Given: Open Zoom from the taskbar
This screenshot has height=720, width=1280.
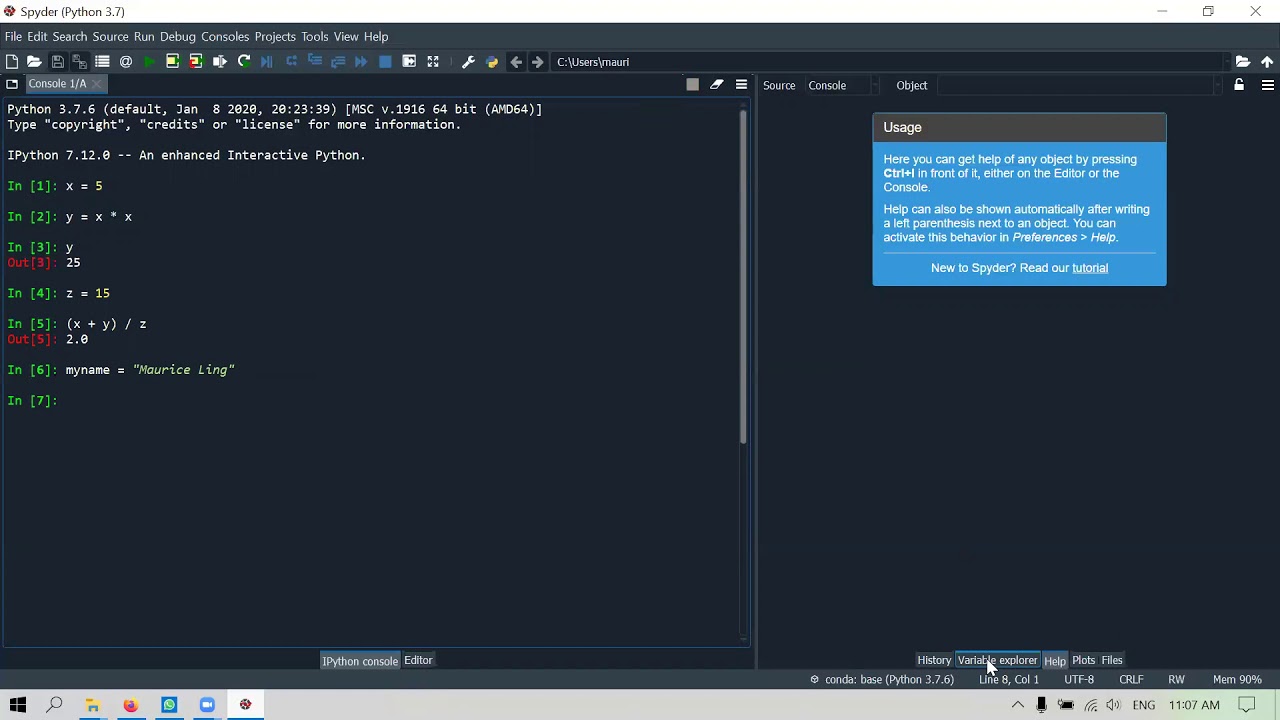Looking at the screenshot, I should (207, 705).
